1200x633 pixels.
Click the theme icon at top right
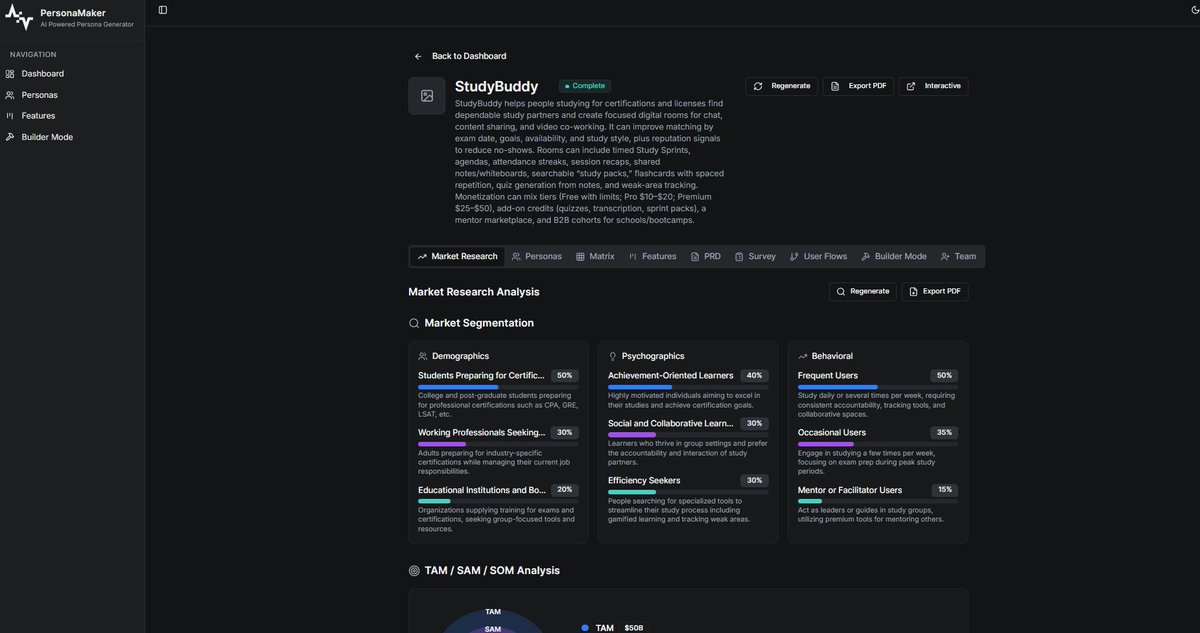click(1193, 10)
